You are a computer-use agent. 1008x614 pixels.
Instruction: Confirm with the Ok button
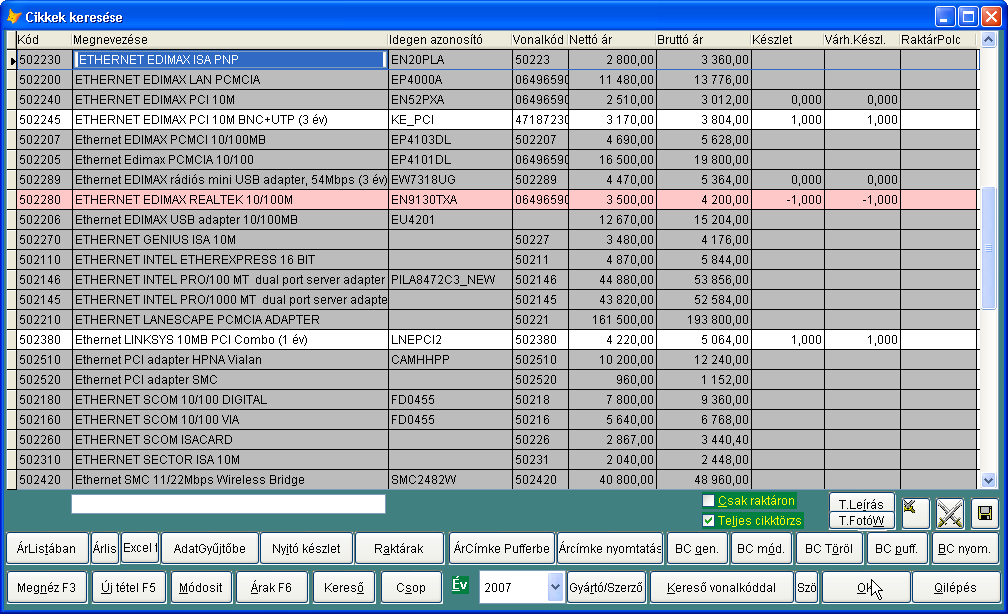pos(866,587)
